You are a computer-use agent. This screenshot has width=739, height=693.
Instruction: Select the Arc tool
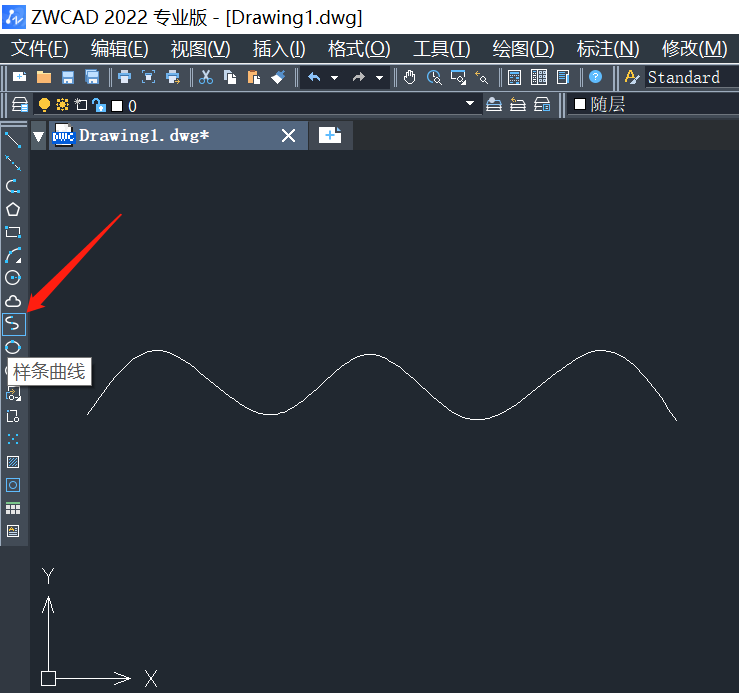point(13,255)
